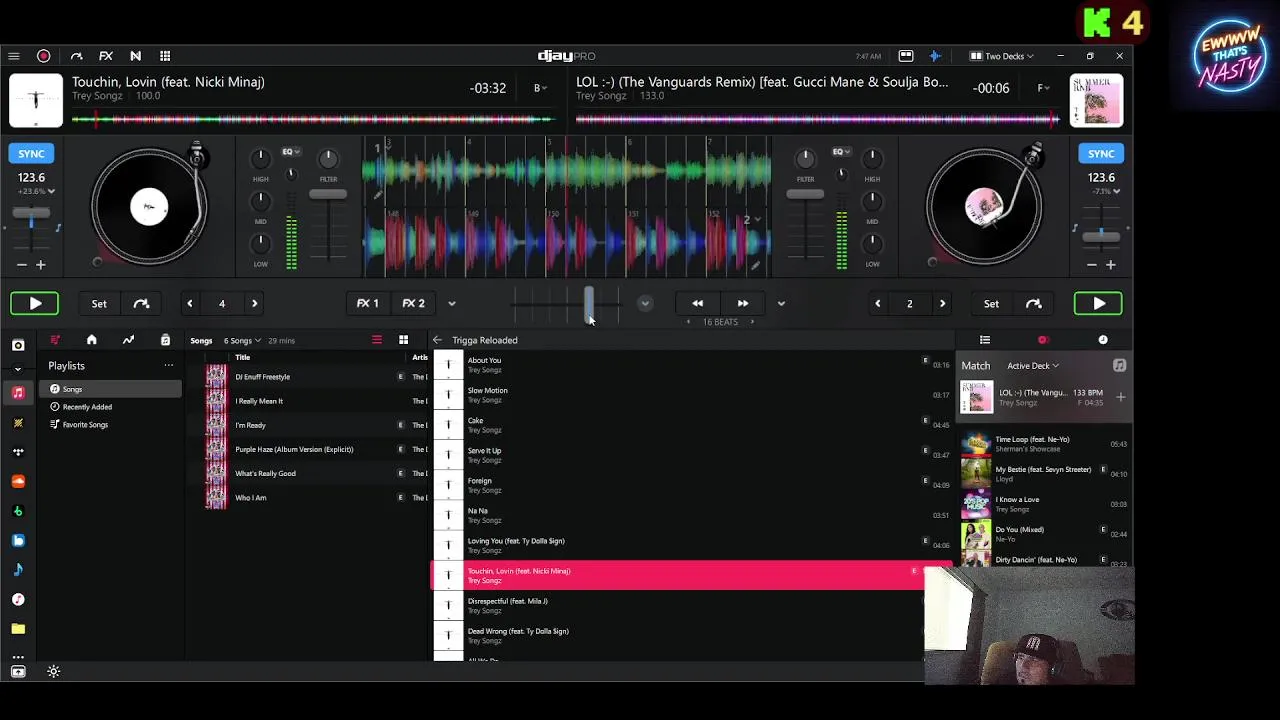
Task: Open settings gear at bottom left
Action: 54,672
